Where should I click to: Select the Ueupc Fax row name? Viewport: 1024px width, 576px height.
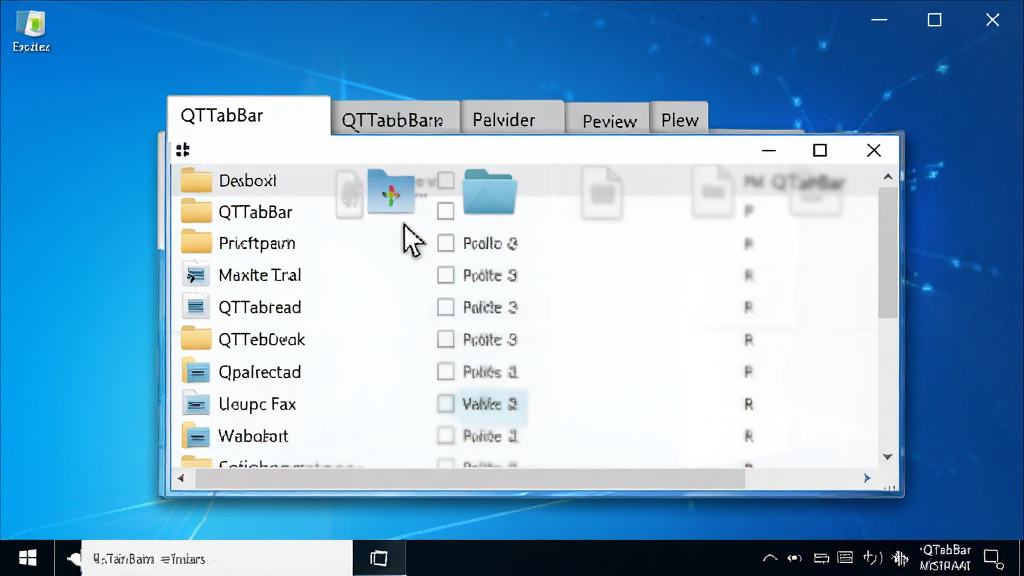click(x=257, y=404)
